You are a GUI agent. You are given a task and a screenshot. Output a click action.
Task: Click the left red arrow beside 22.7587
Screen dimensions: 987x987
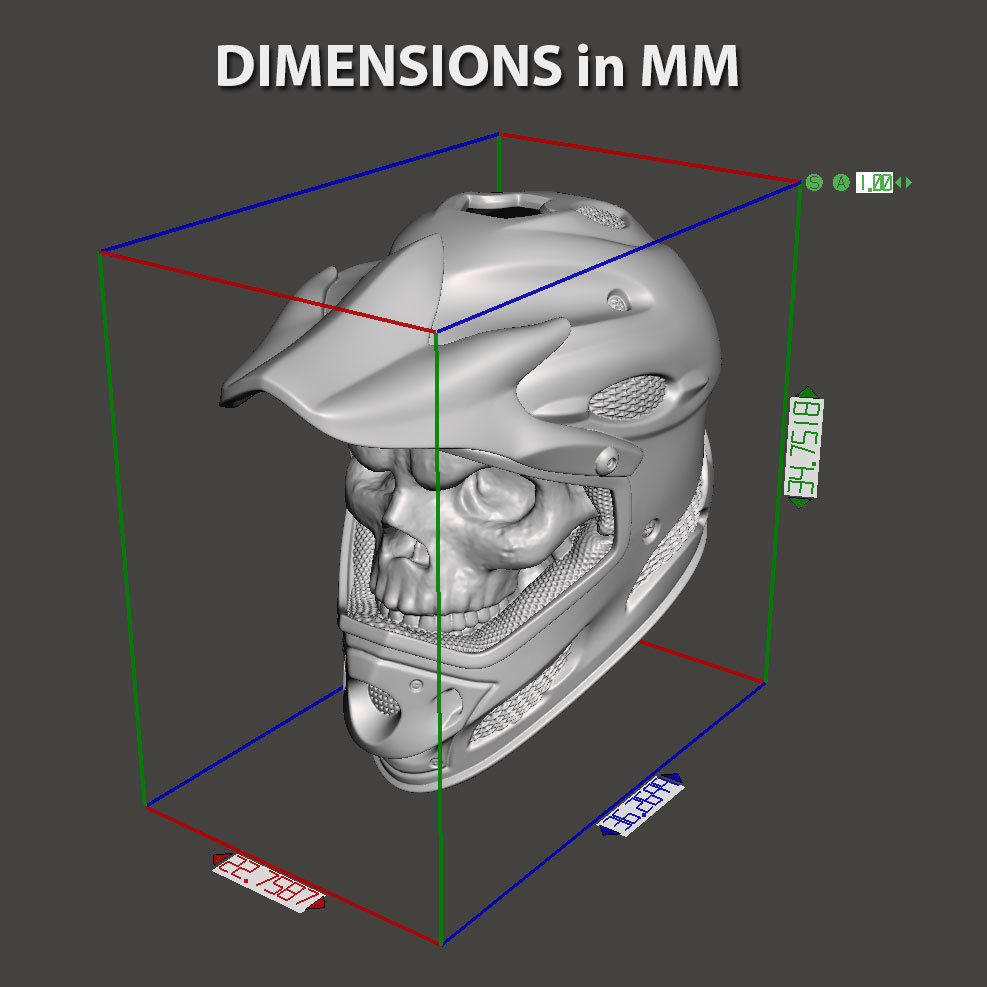(x=221, y=859)
